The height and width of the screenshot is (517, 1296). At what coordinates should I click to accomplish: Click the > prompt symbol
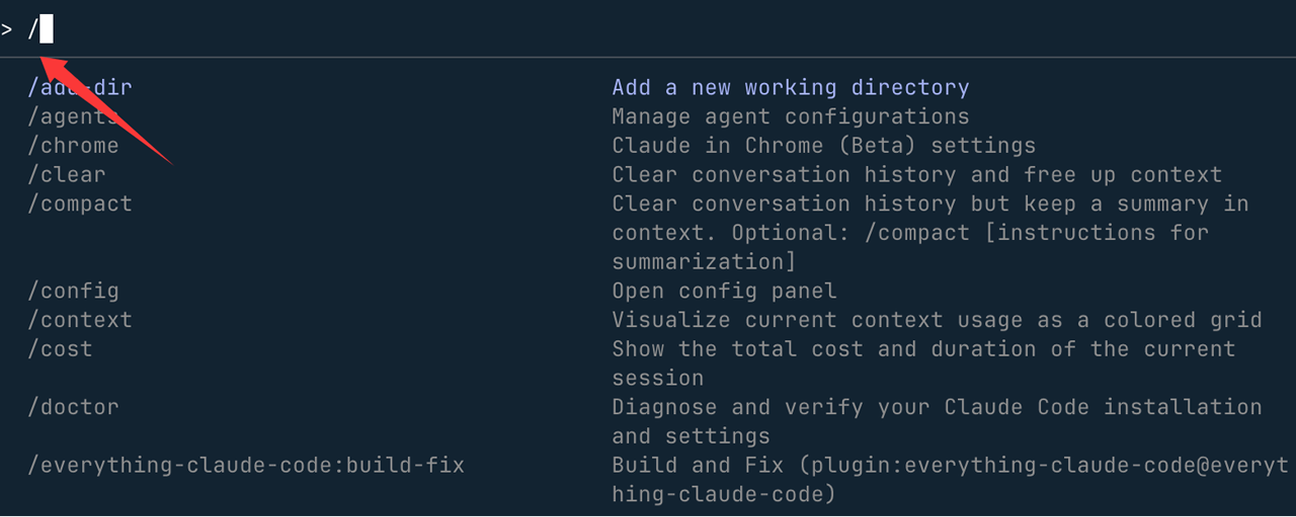[7, 30]
